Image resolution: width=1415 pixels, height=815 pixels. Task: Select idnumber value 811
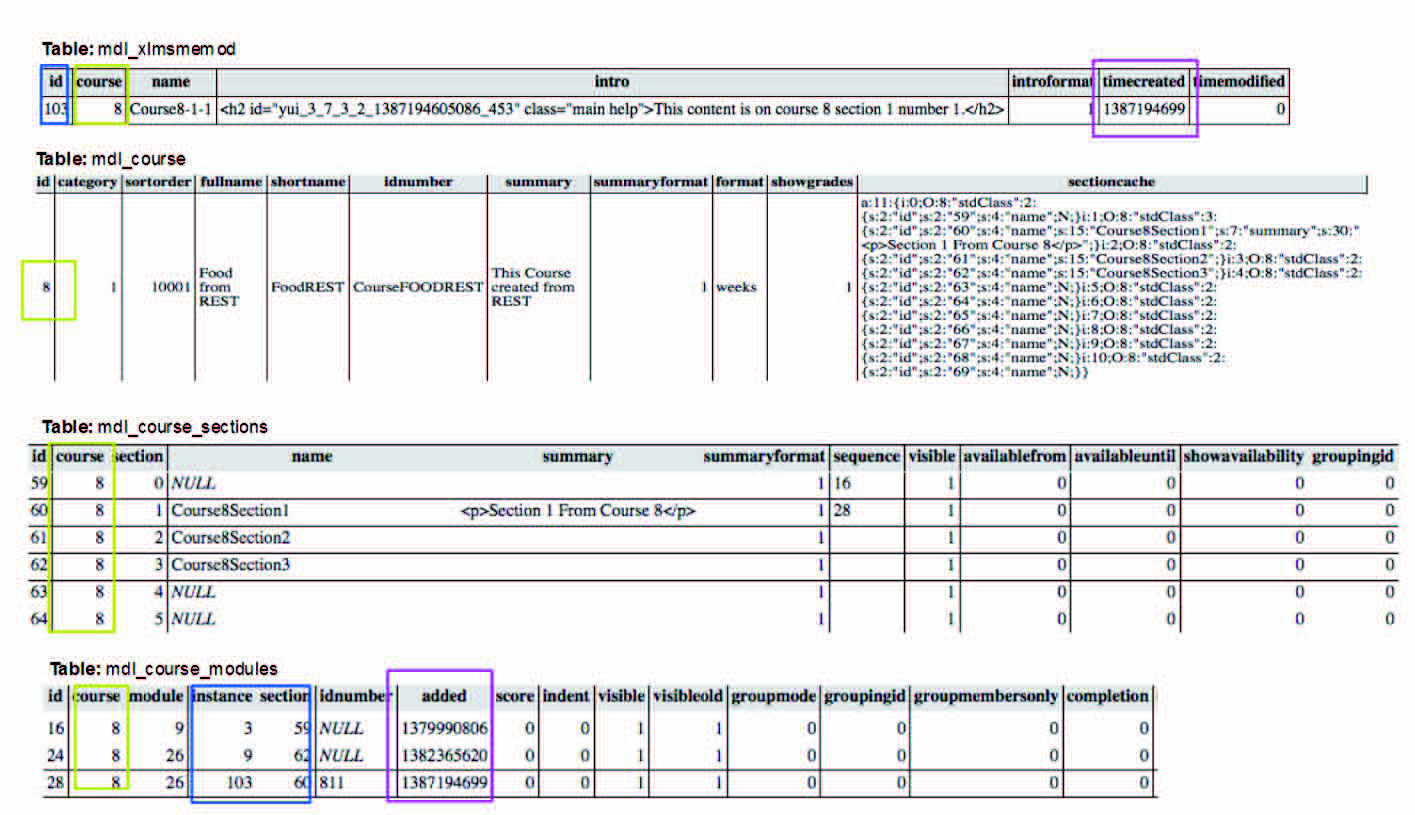click(332, 784)
